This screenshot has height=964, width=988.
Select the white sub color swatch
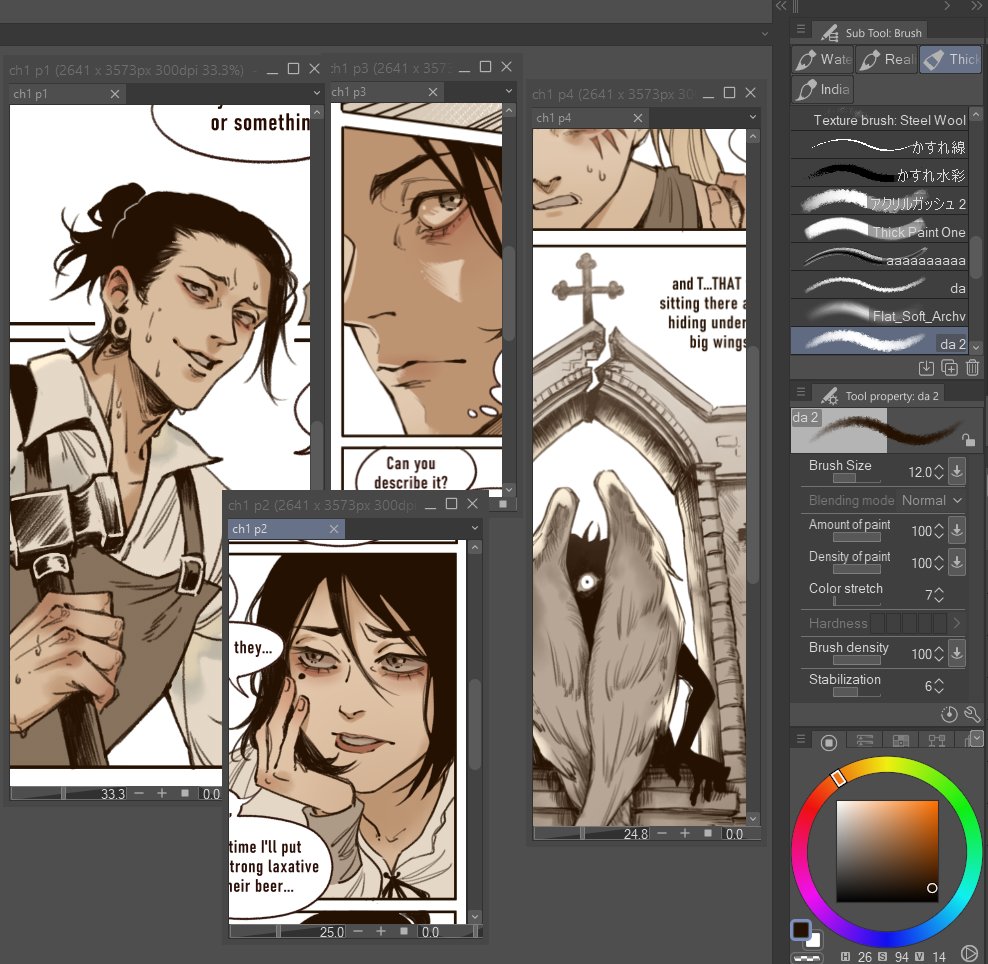[x=815, y=941]
